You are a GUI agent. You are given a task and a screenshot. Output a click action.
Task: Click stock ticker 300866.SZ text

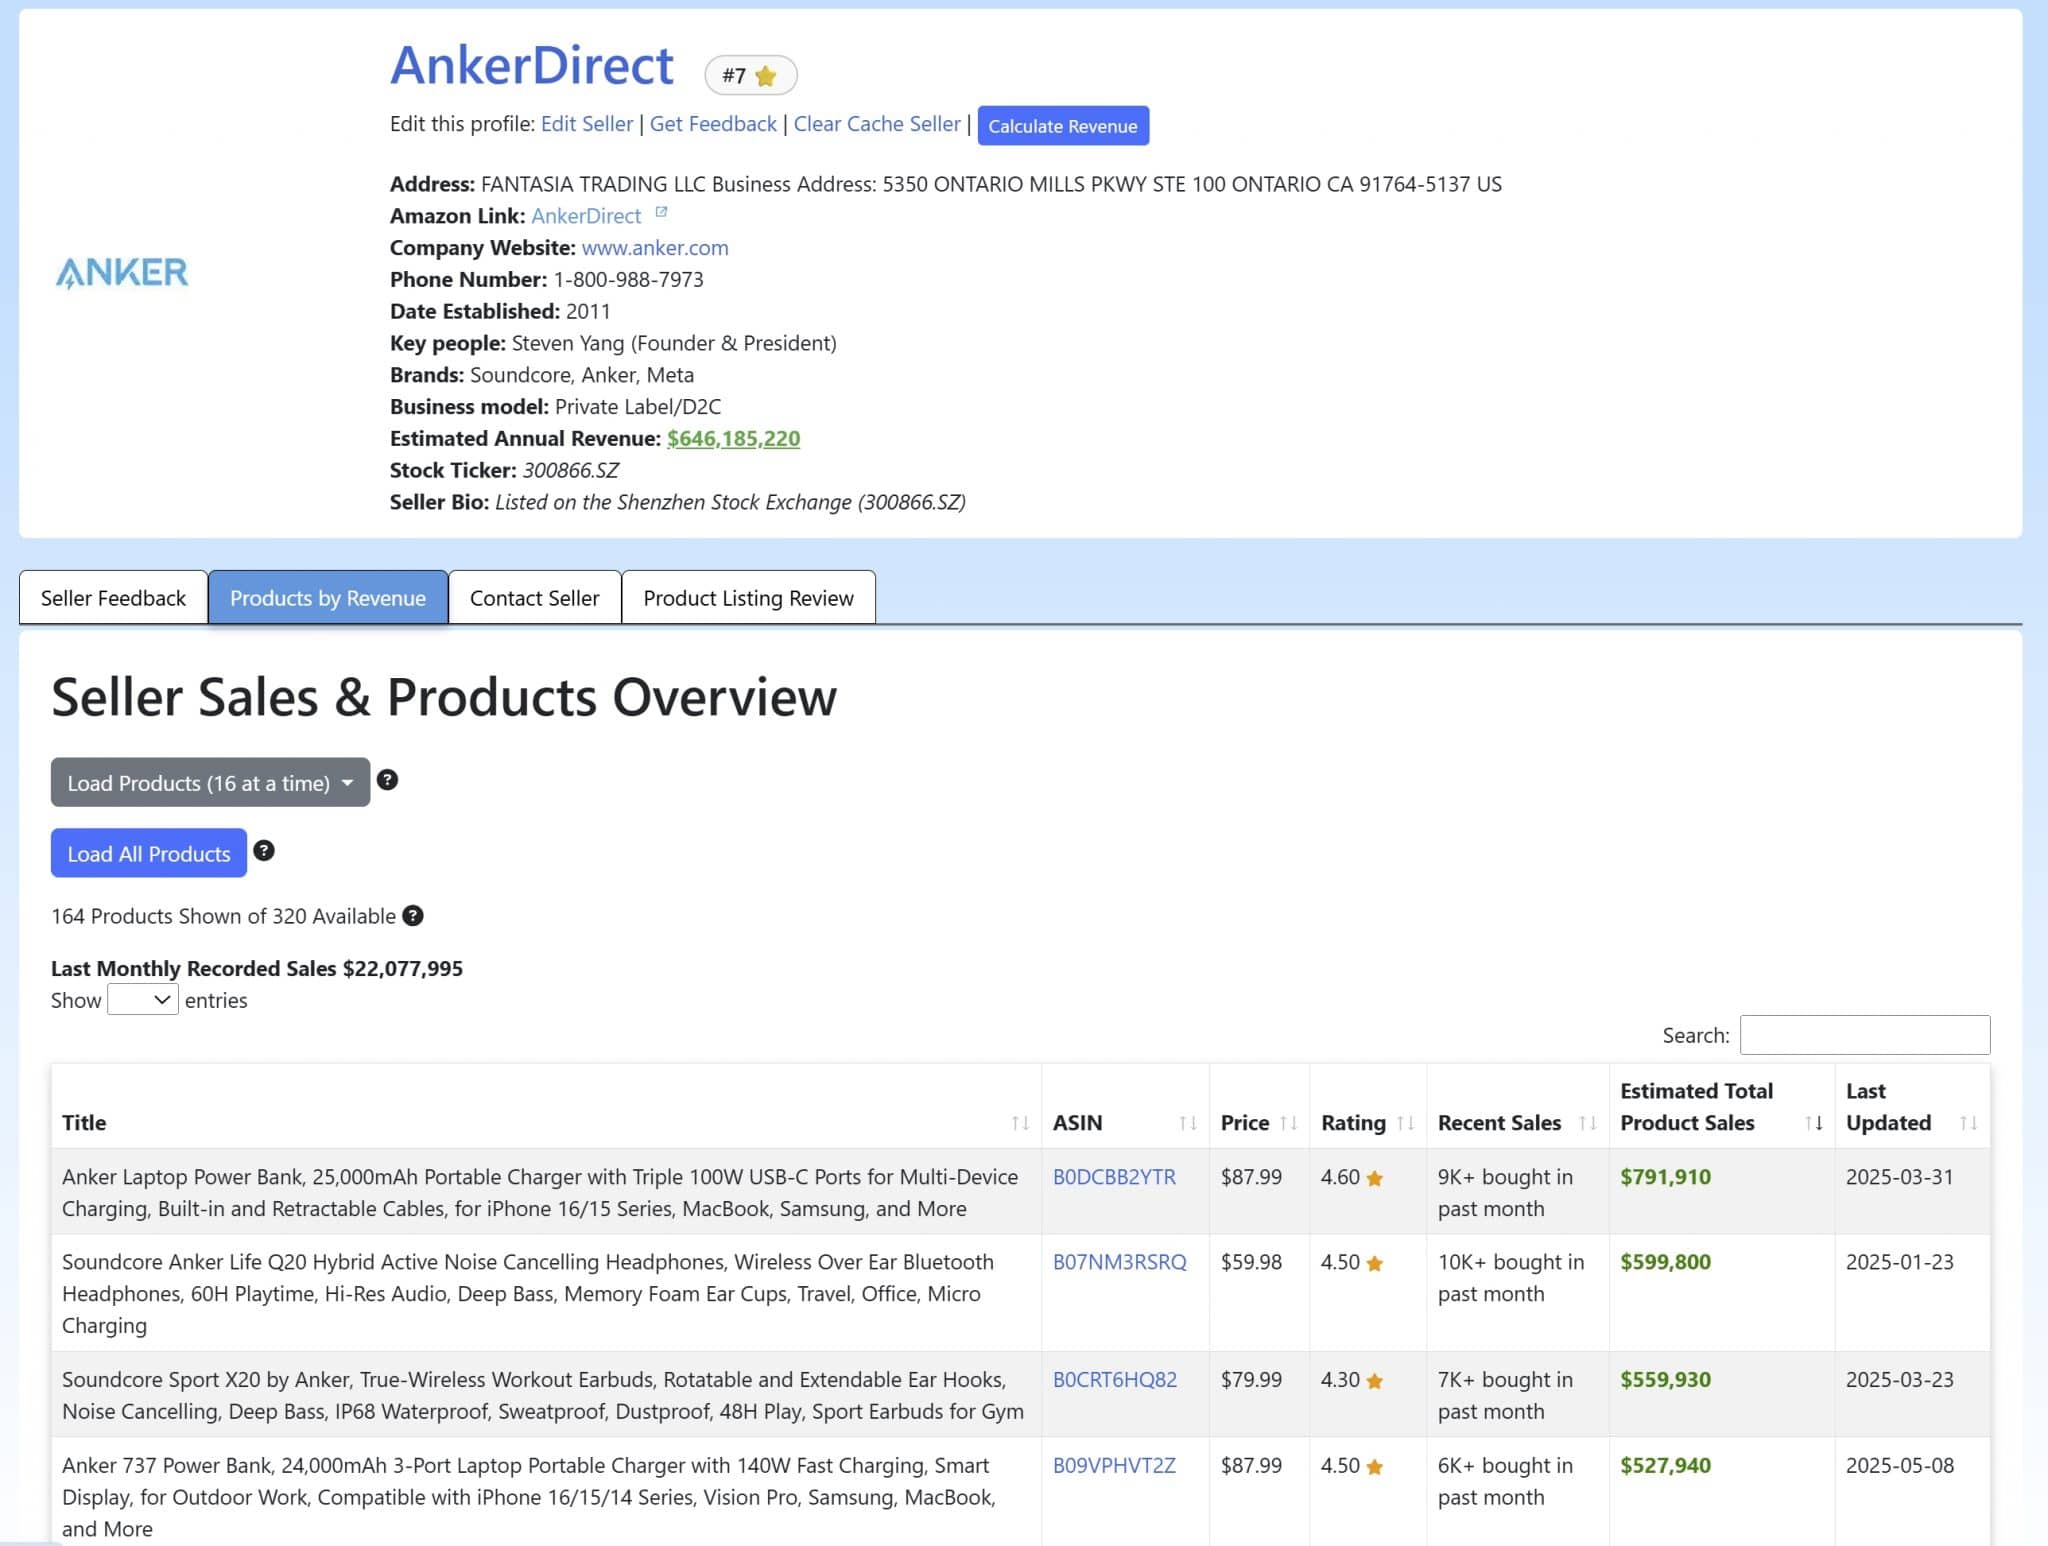click(x=571, y=470)
